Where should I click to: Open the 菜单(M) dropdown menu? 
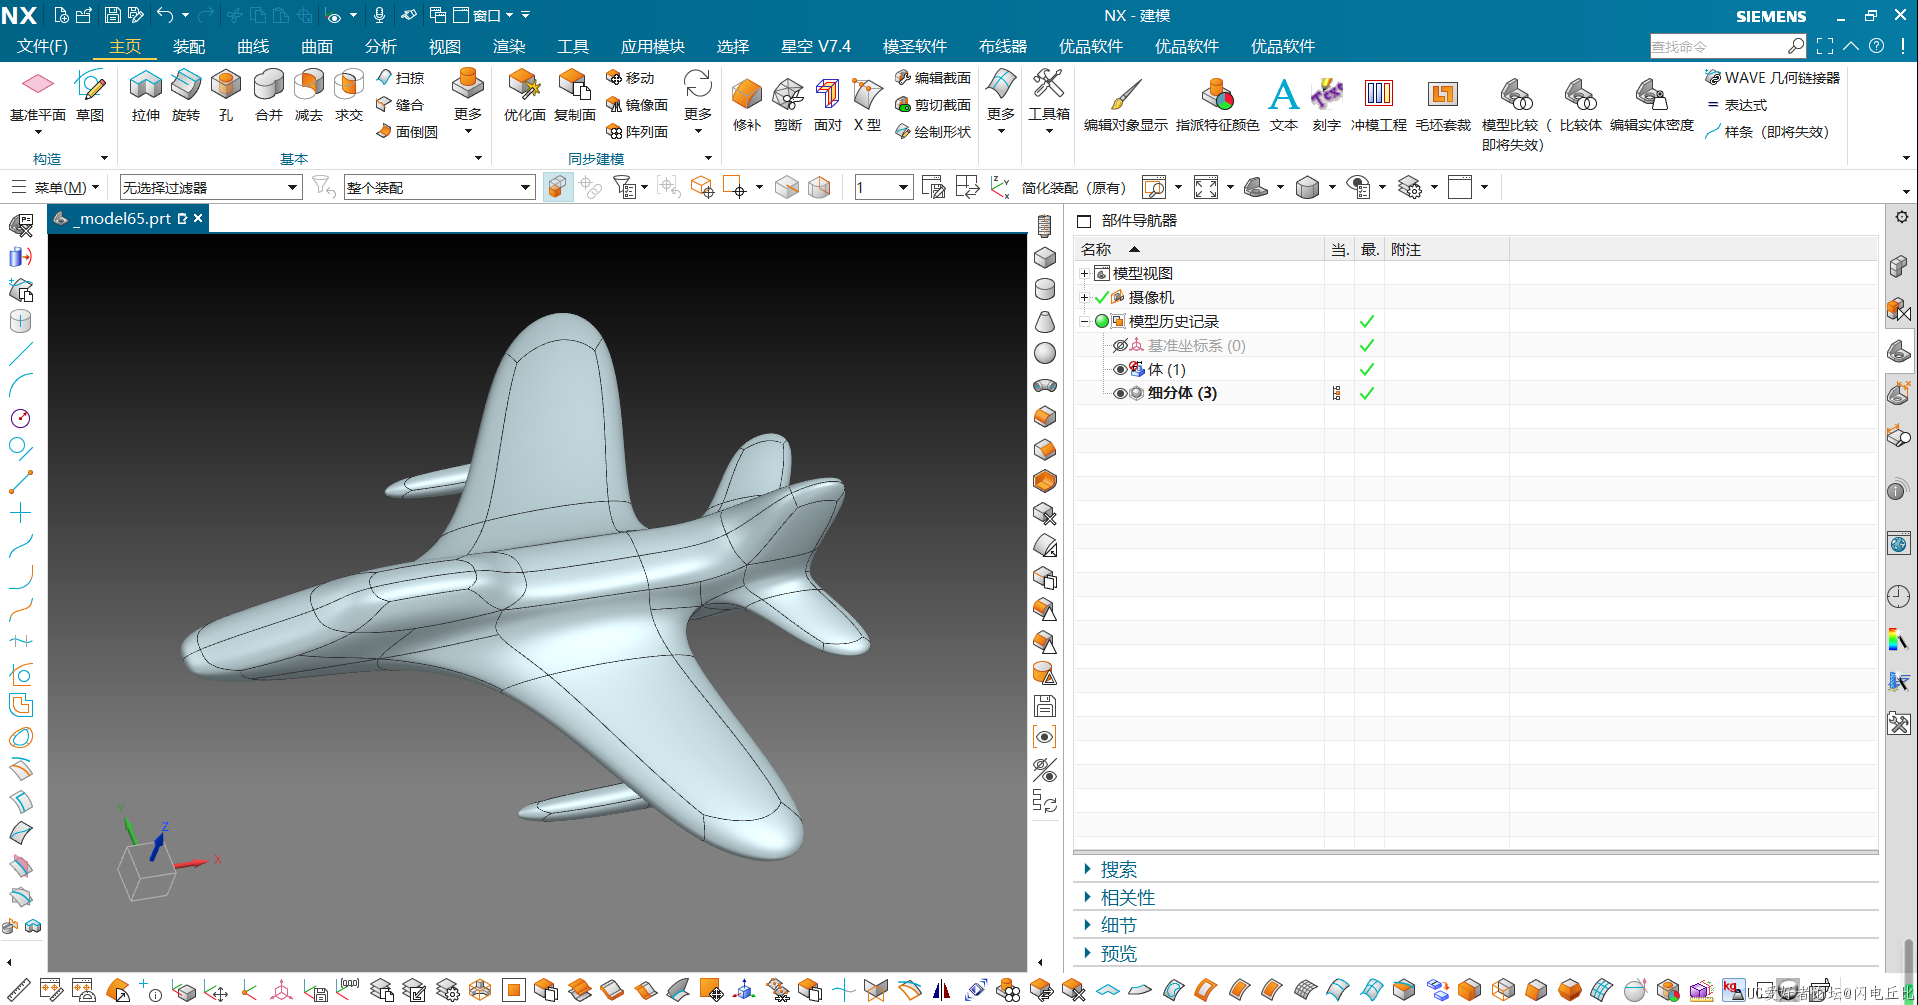point(56,187)
